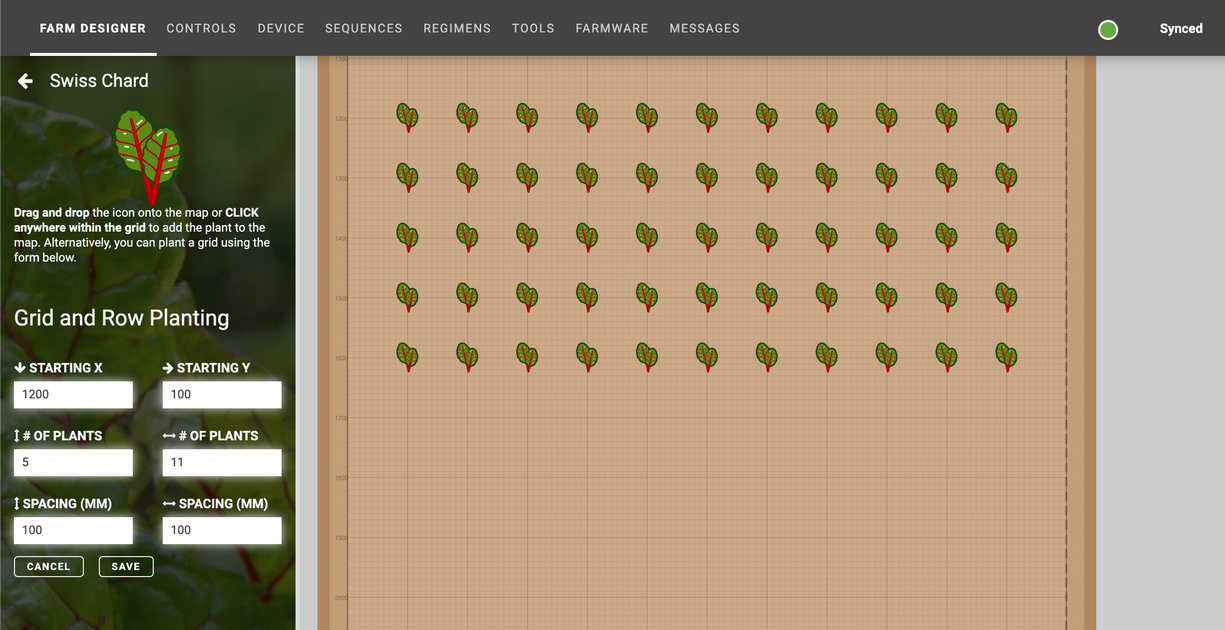Click the horizontal spacing arrow icon

pyautogui.click(x=170, y=503)
